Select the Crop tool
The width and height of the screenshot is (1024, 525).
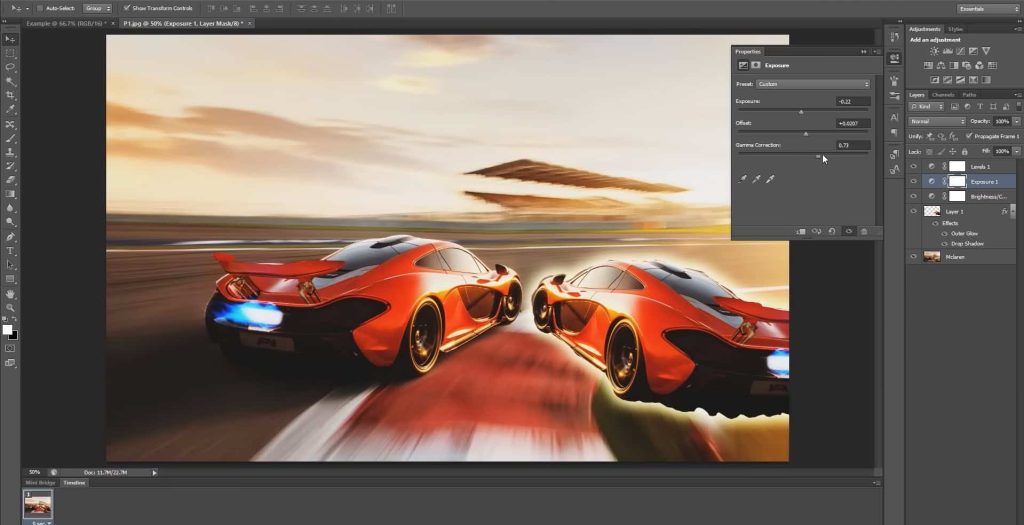[10, 95]
